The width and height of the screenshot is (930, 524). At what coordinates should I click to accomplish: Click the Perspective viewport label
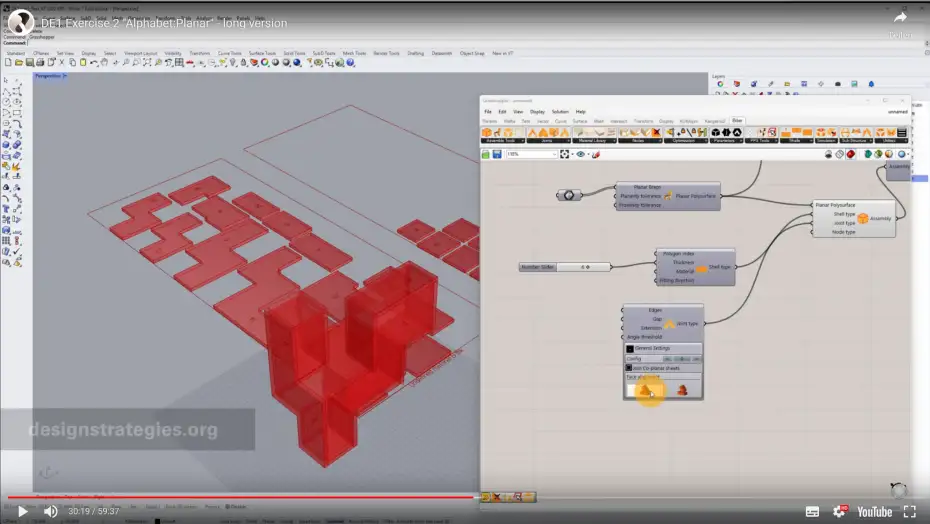49,76
